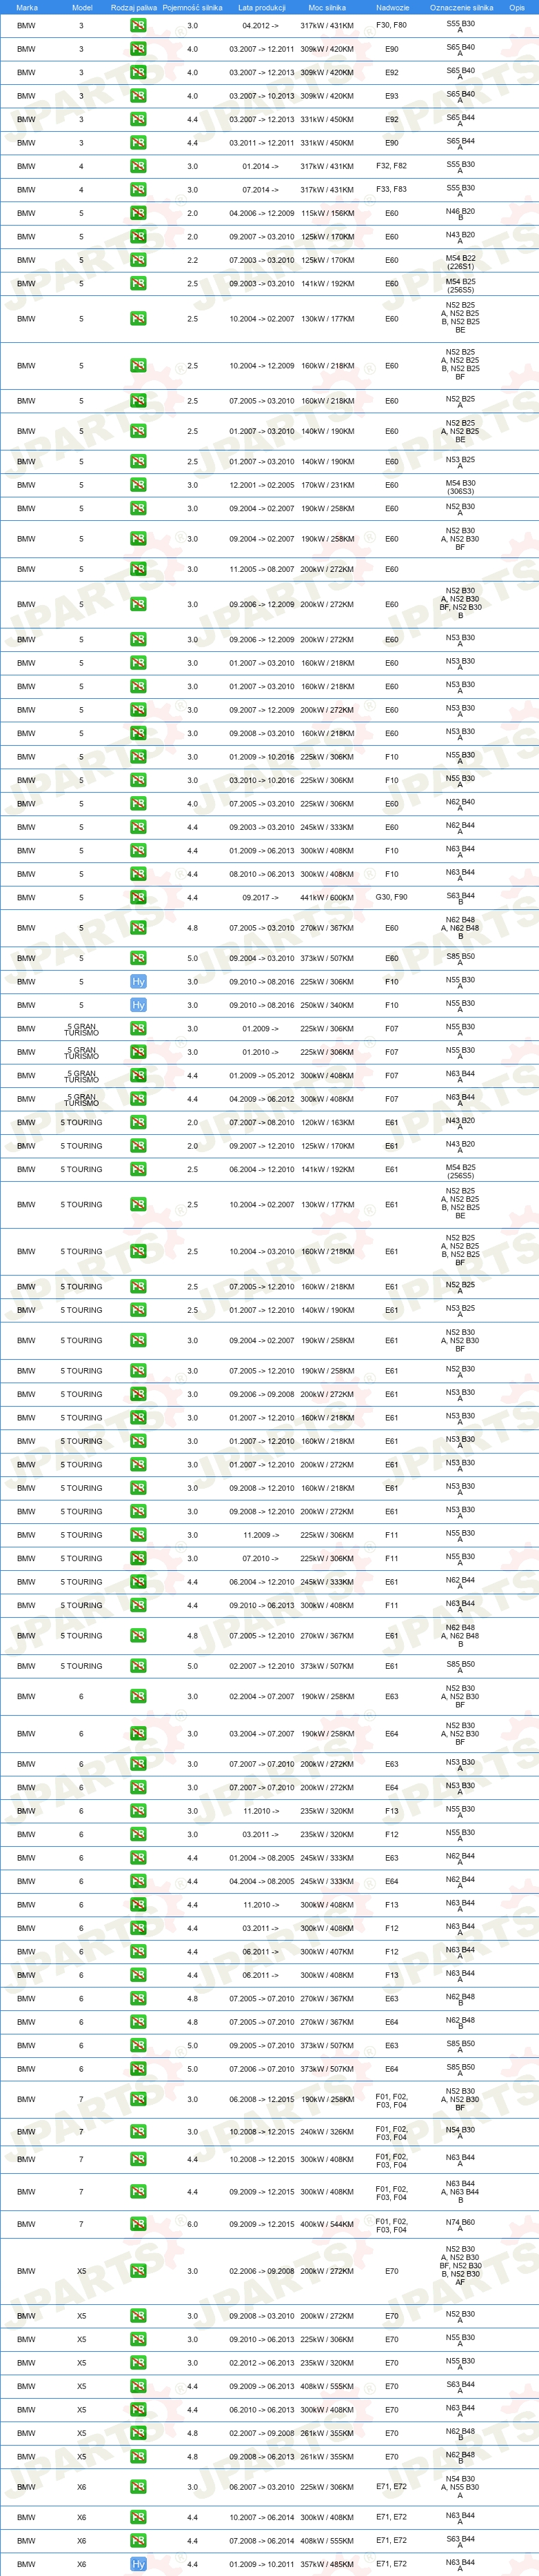Select the '04.2009 -> 06.2012' date cell

tap(262, 1100)
